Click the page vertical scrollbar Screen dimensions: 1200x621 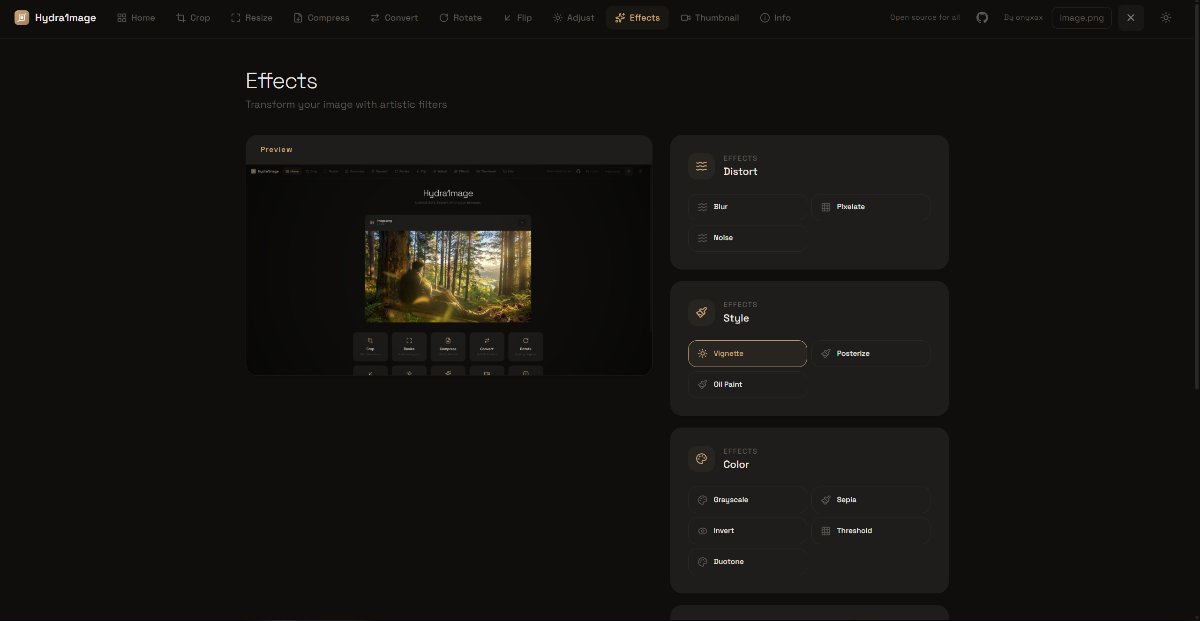tap(1196, 195)
